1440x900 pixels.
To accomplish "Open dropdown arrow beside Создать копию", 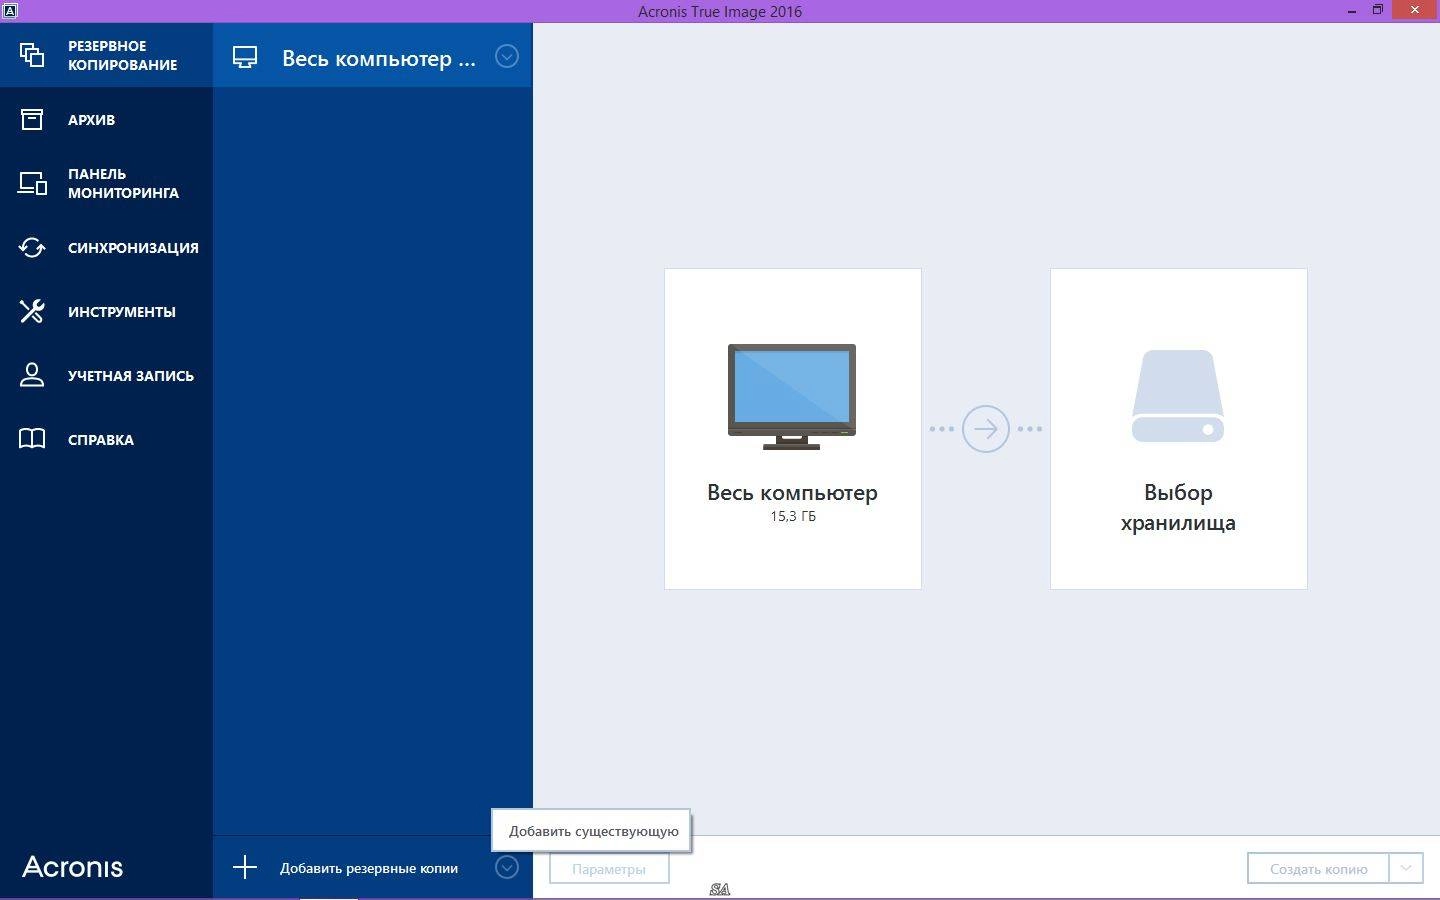I will pos(1406,868).
